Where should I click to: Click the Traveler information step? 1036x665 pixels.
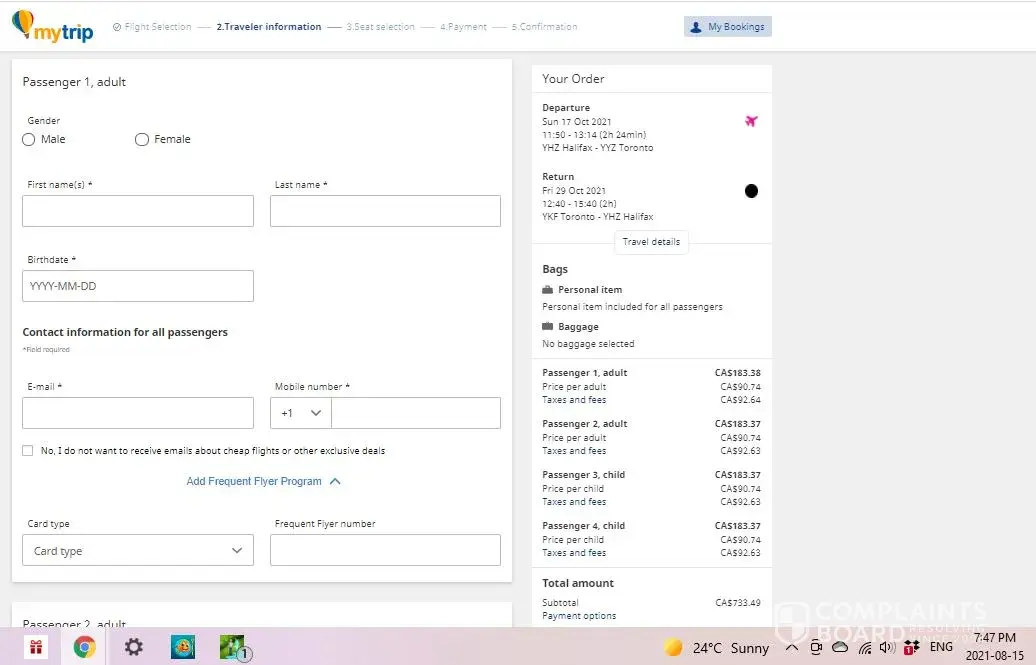coord(269,27)
